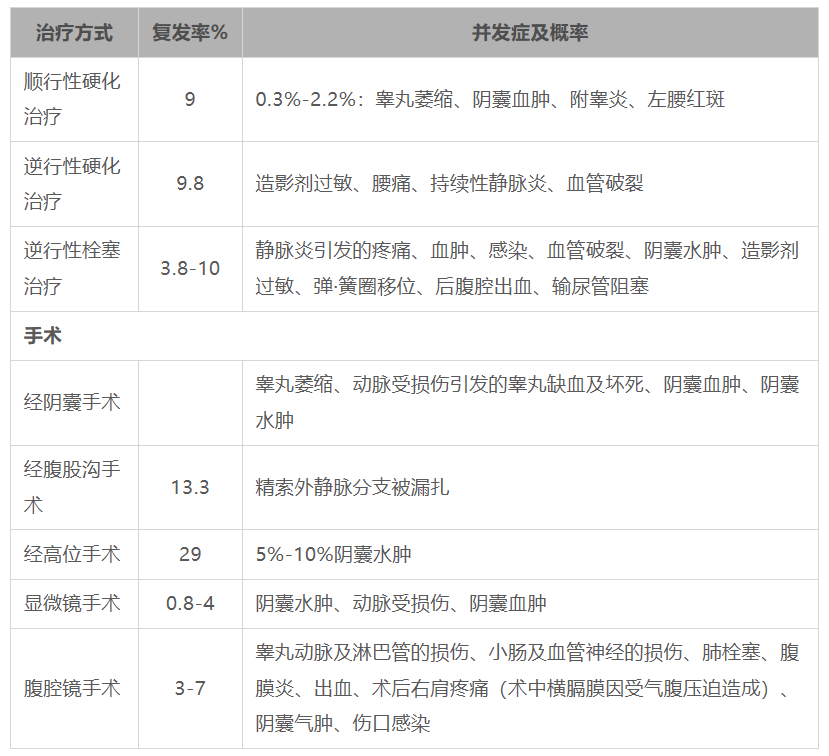Click the 精索外静脉分支被漏扎 cell
This screenshot has width=829, height=756.
[530, 487]
